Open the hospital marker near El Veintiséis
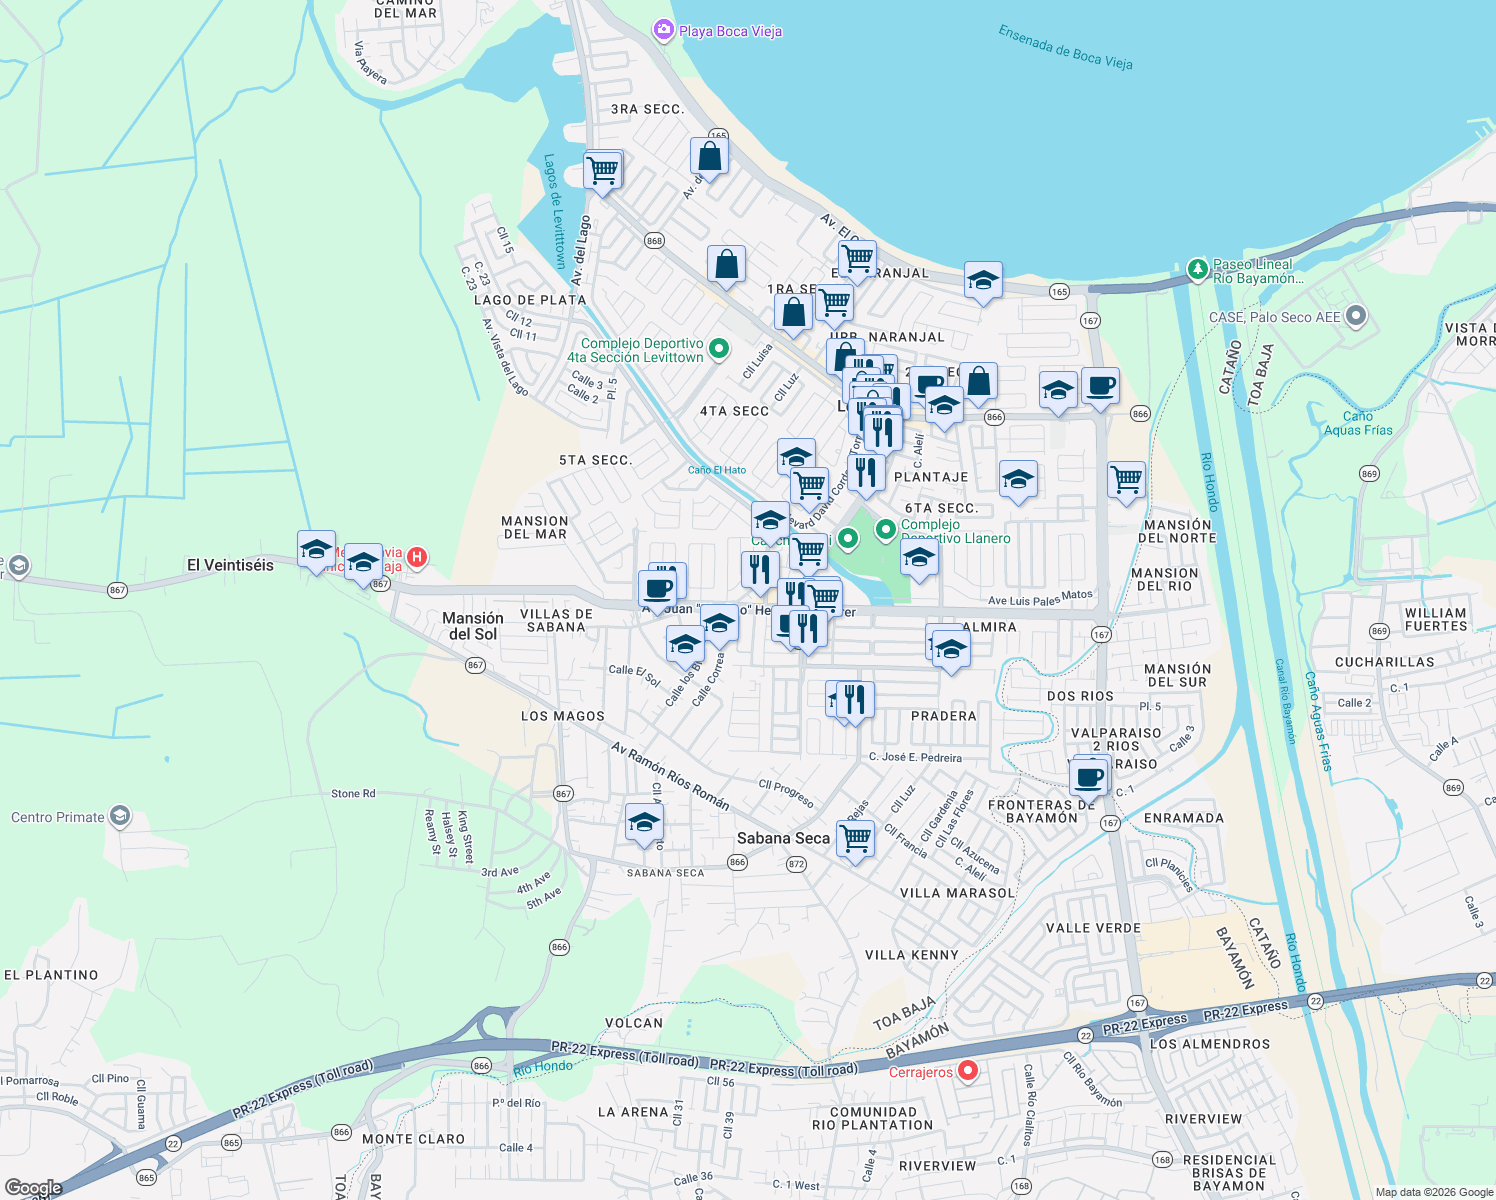This screenshot has width=1496, height=1200. (417, 558)
